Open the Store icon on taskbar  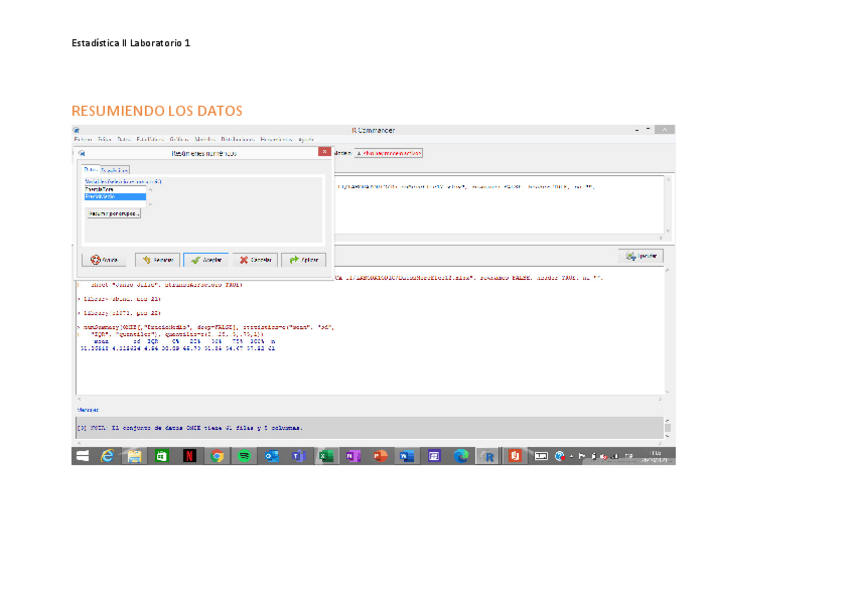[161, 456]
